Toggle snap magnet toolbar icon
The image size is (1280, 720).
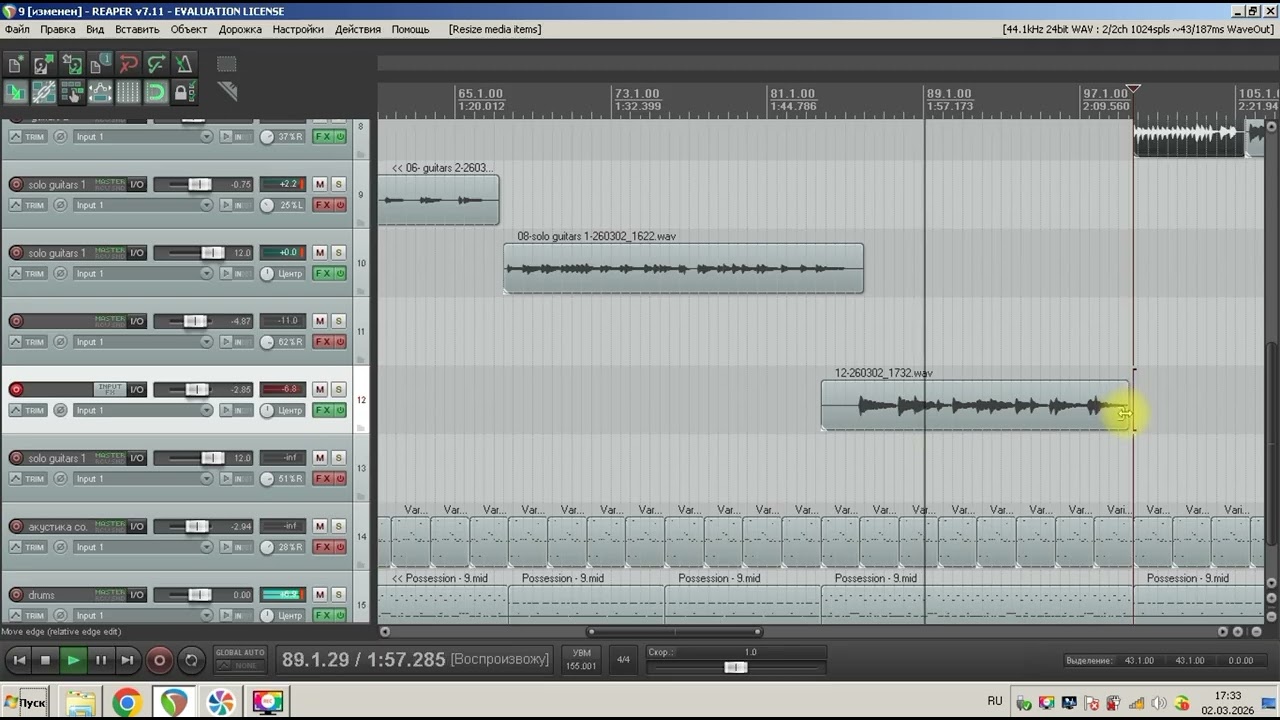[x=156, y=93]
